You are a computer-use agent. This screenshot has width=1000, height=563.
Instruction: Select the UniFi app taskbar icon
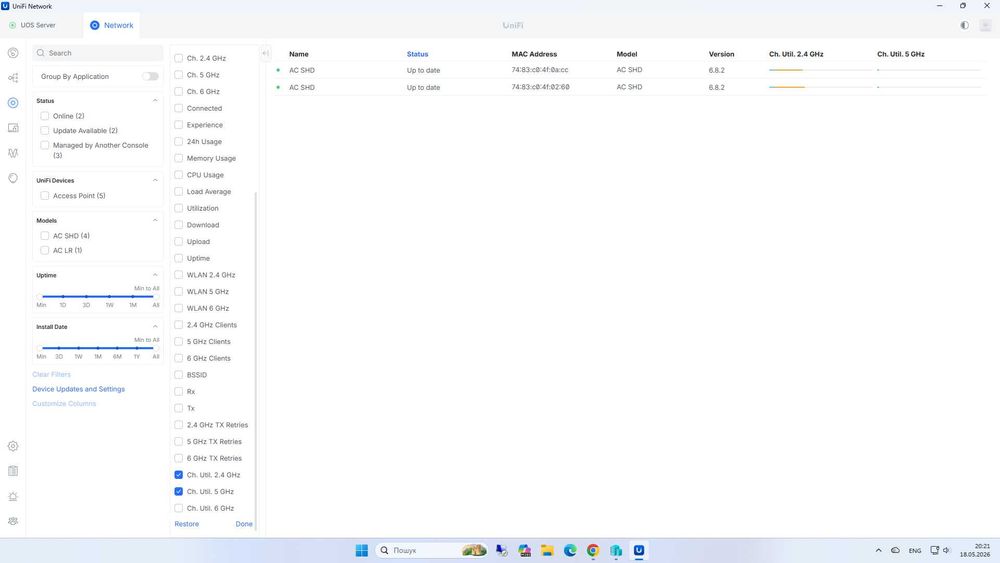point(638,550)
